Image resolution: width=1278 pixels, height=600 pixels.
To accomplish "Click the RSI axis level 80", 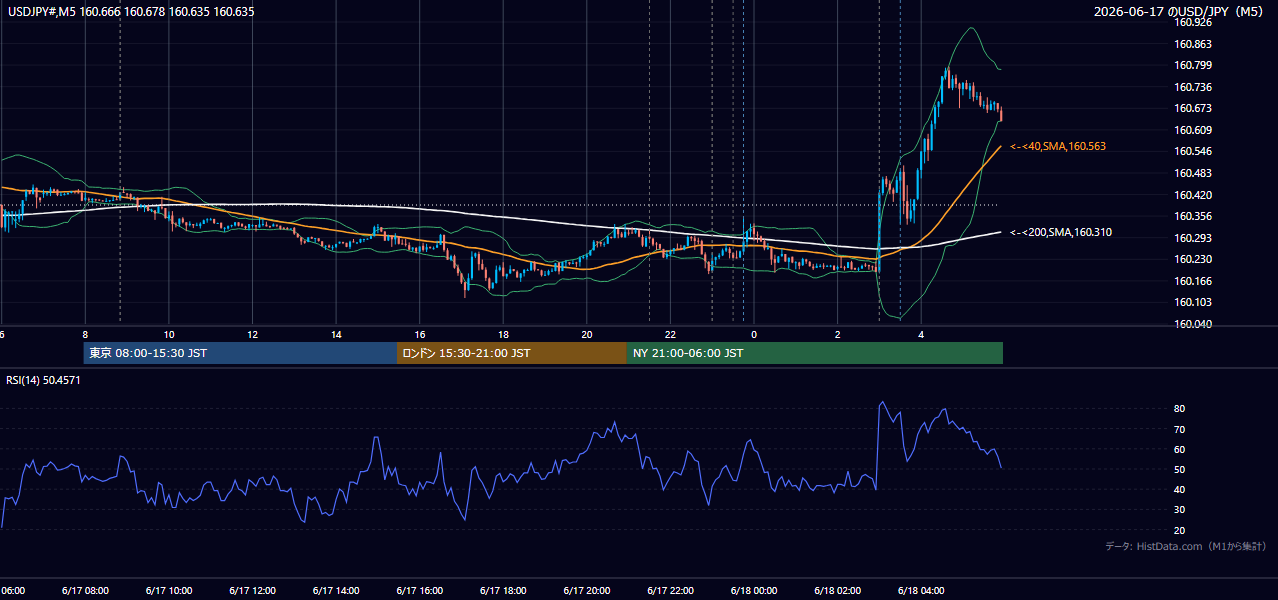I will pyautogui.click(x=1180, y=409).
